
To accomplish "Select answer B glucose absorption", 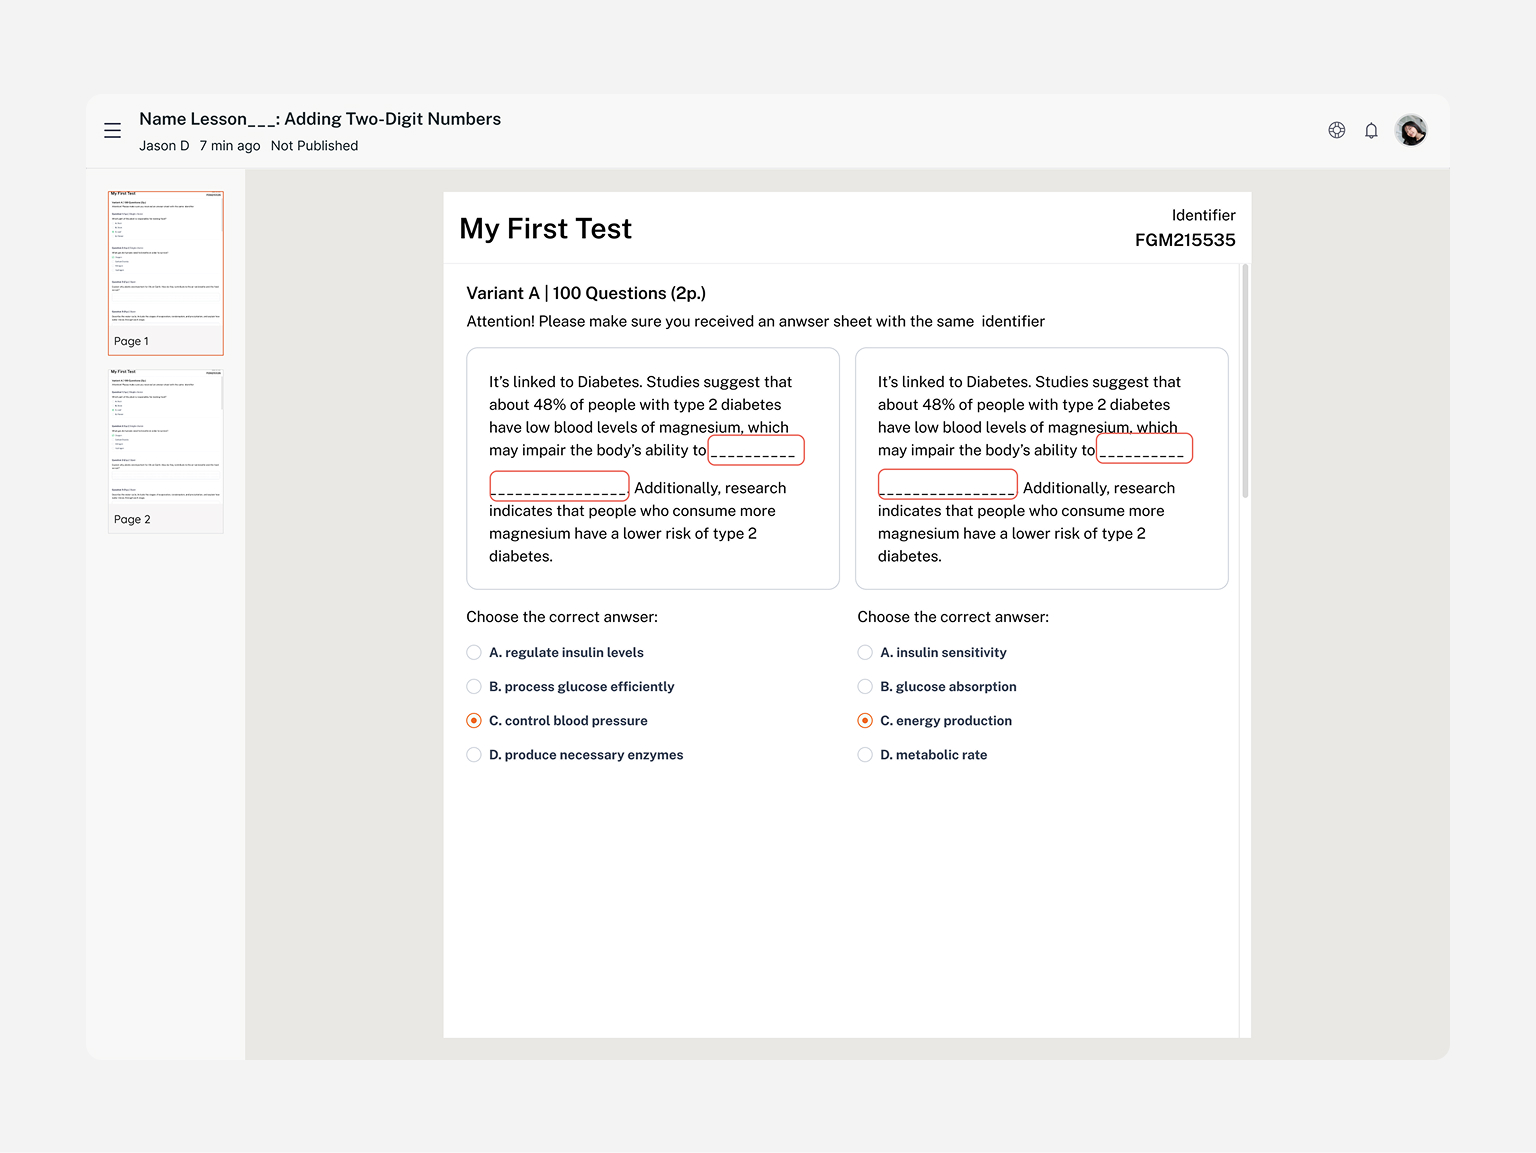I will point(864,687).
